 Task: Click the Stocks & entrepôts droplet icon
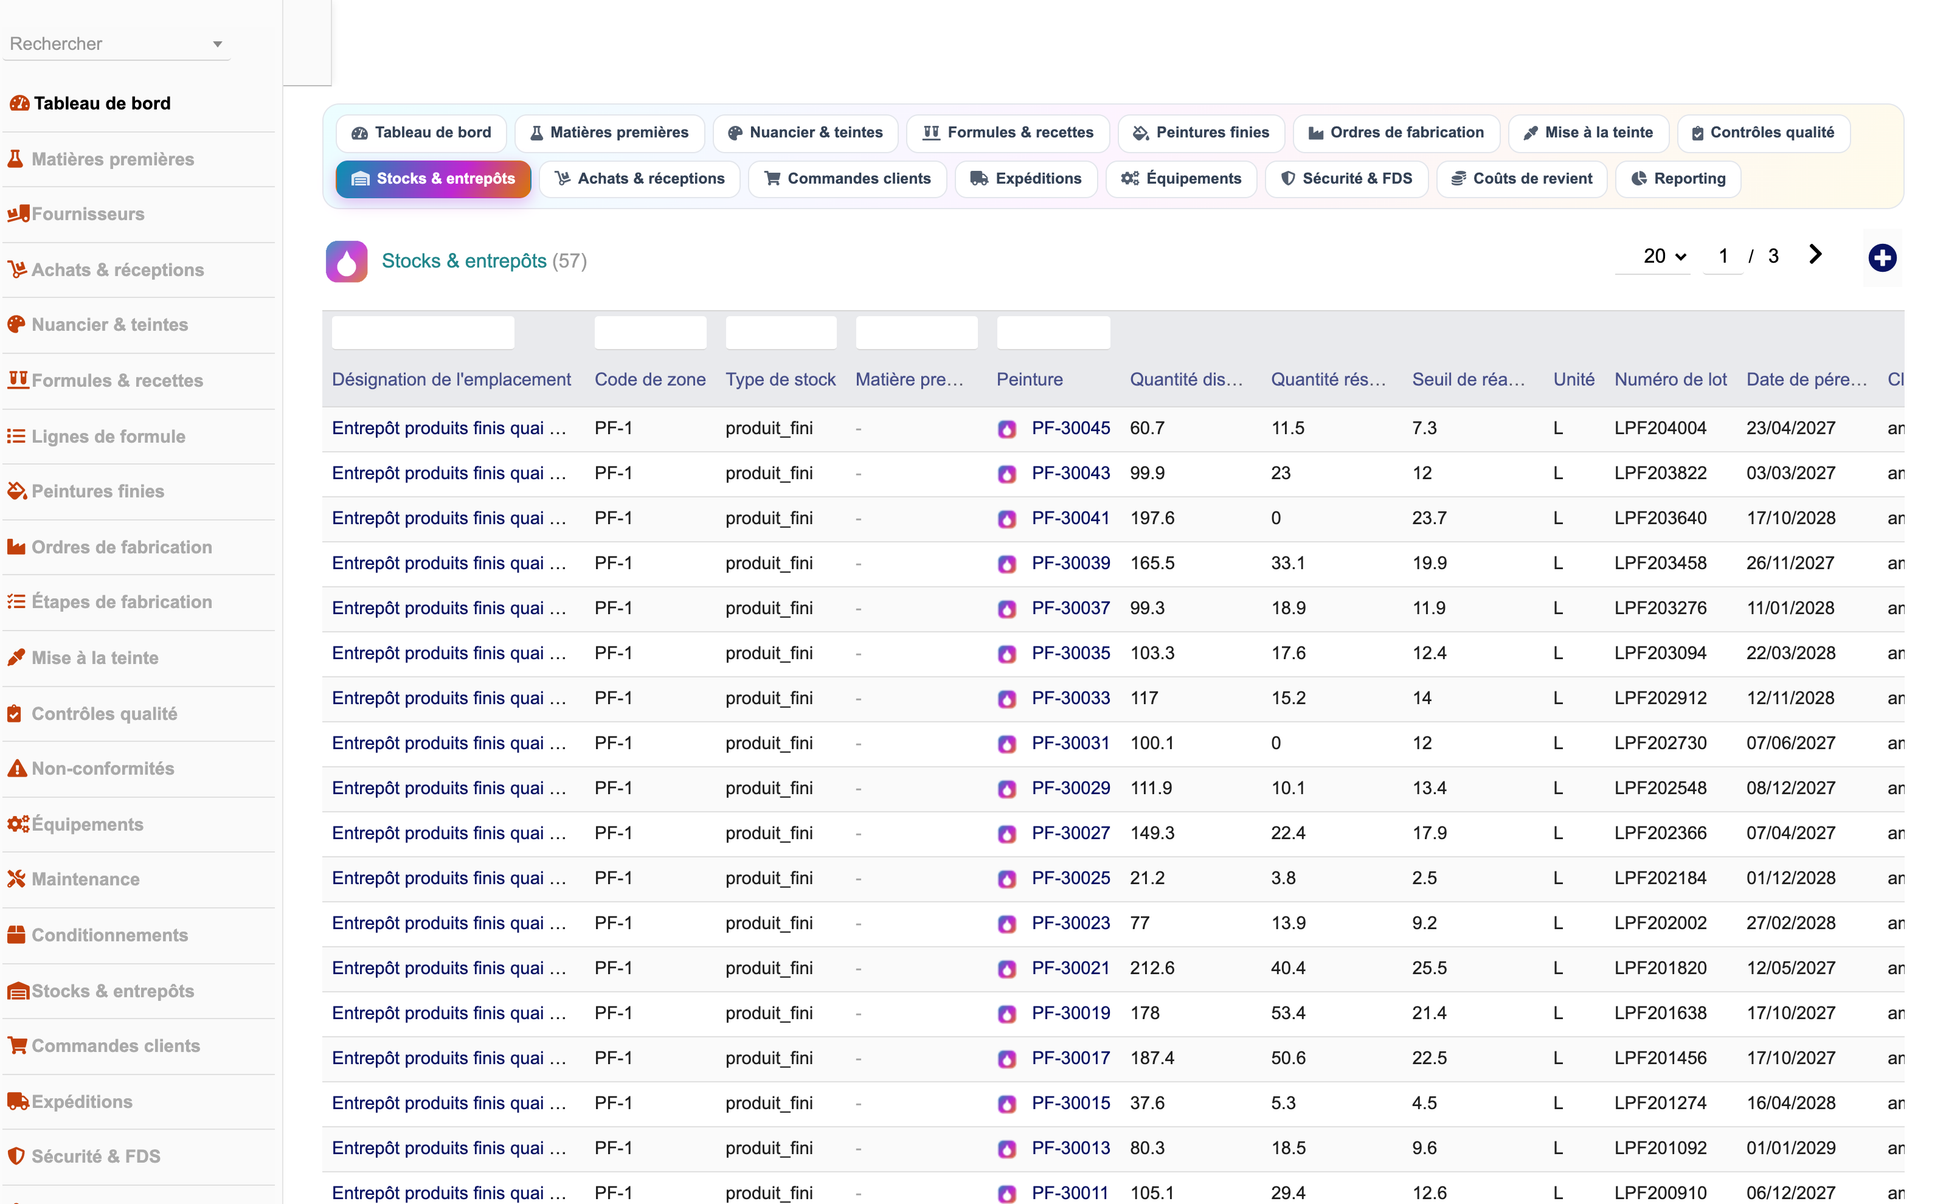pyautogui.click(x=346, y=261)
